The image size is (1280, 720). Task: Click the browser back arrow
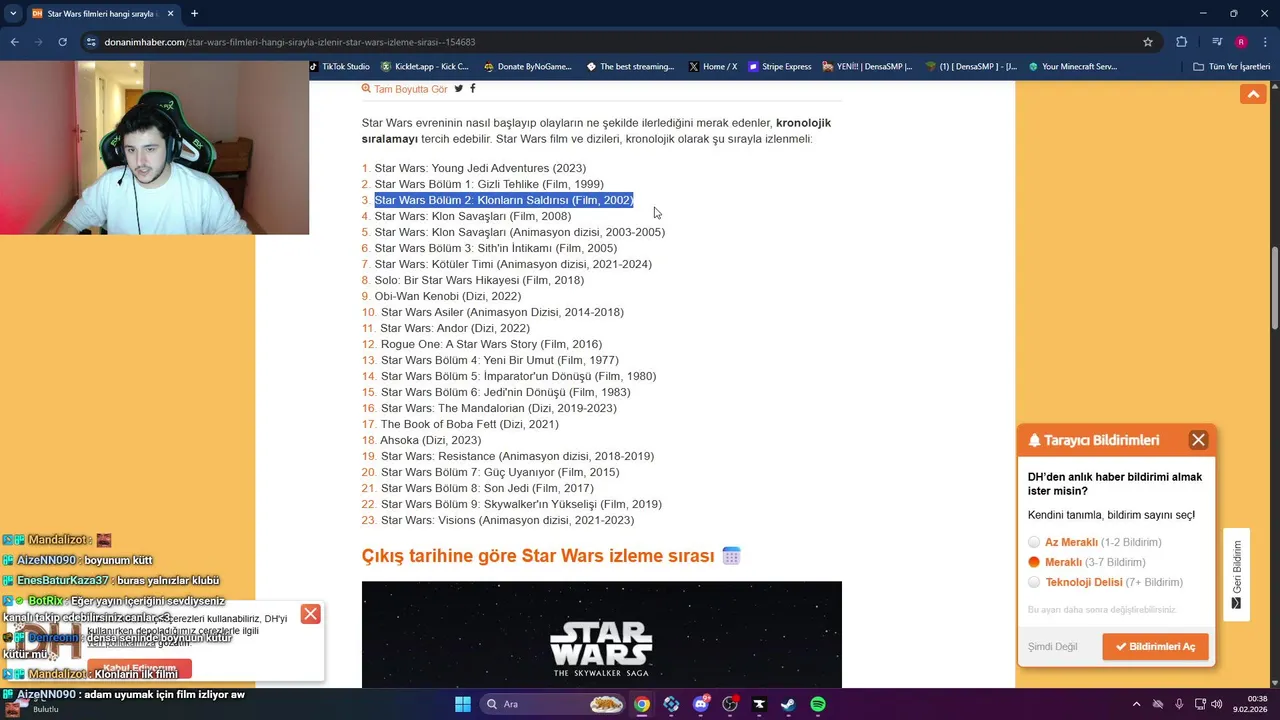(x=14, y=42)
